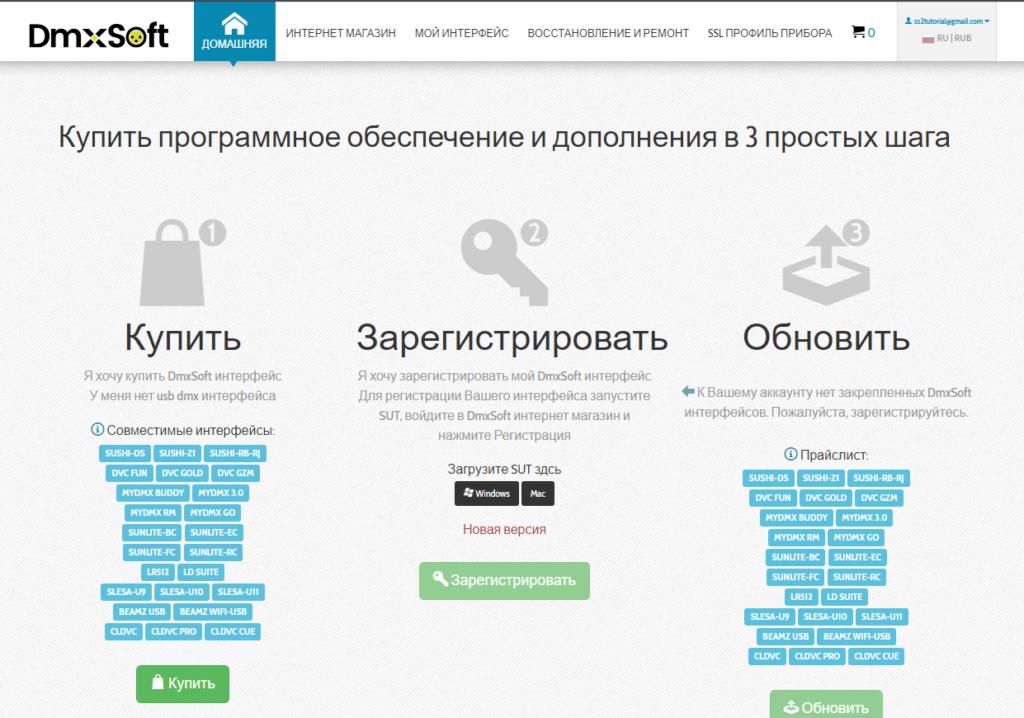Click the info icon beside Прайслист
The width and height of the screenshot is (1024, 718).
tap(790, 454)
